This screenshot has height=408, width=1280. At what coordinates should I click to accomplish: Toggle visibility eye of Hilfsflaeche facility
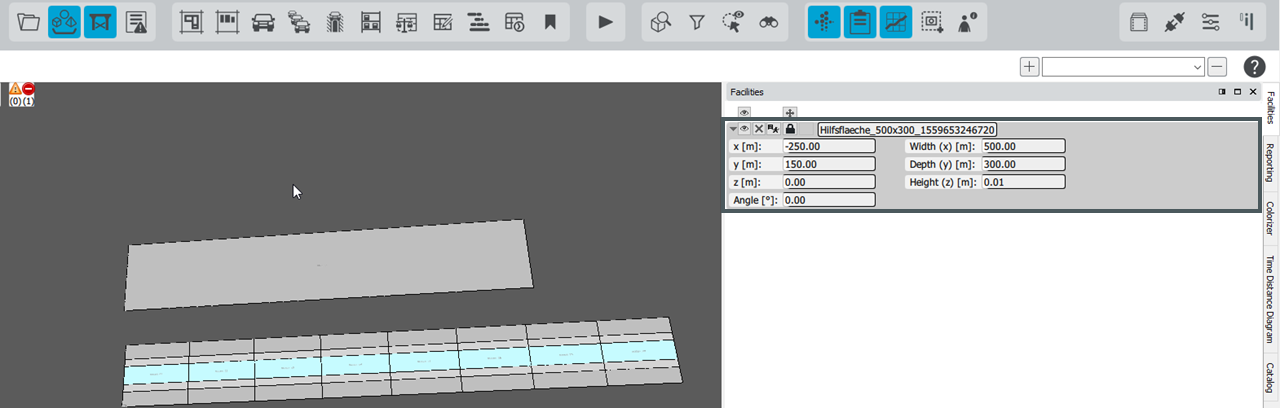pyautogui.click(x=745, y=129)
